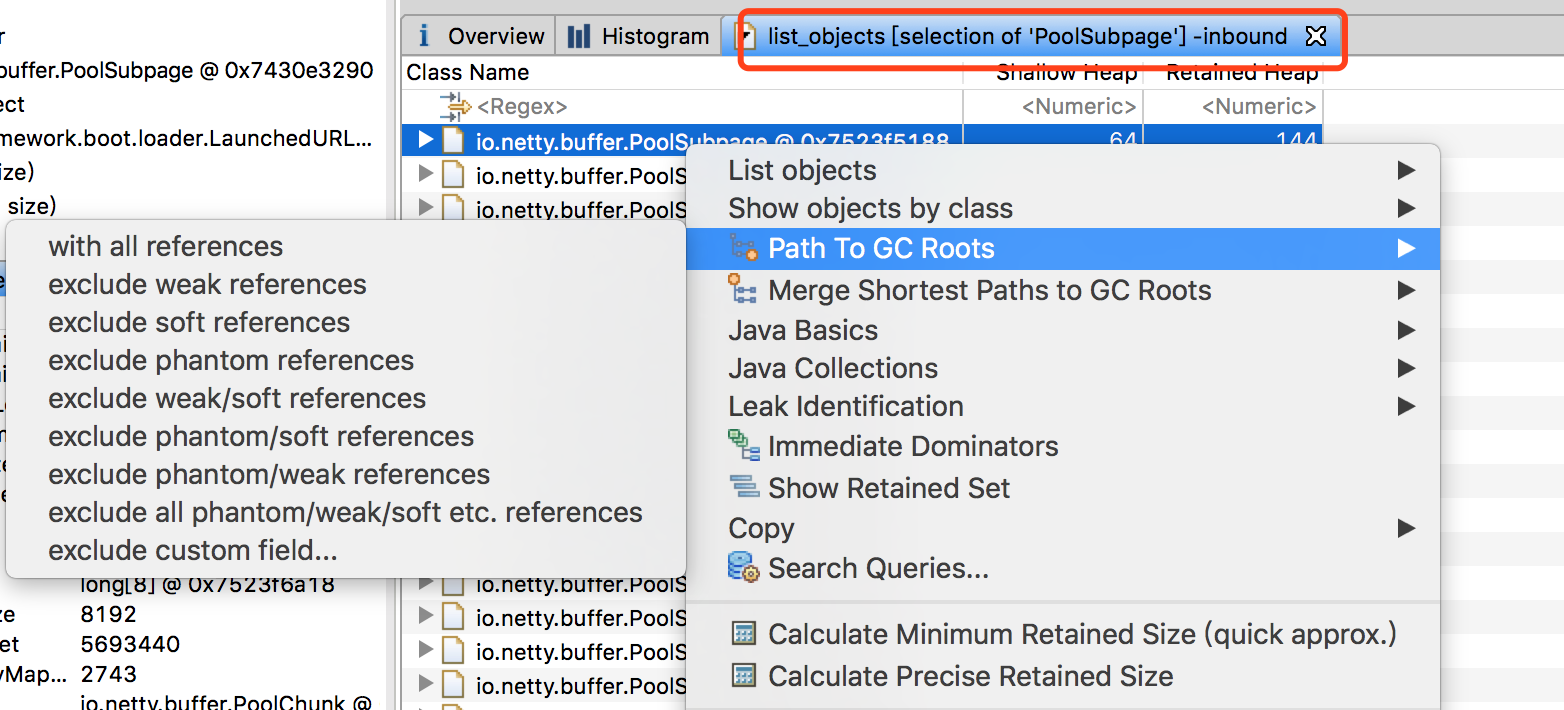This screenshot has height=710, width=1564.
Task: Click the Java Collections submenu arrow
Action: pyautogui.click(x=1406, y=368)
